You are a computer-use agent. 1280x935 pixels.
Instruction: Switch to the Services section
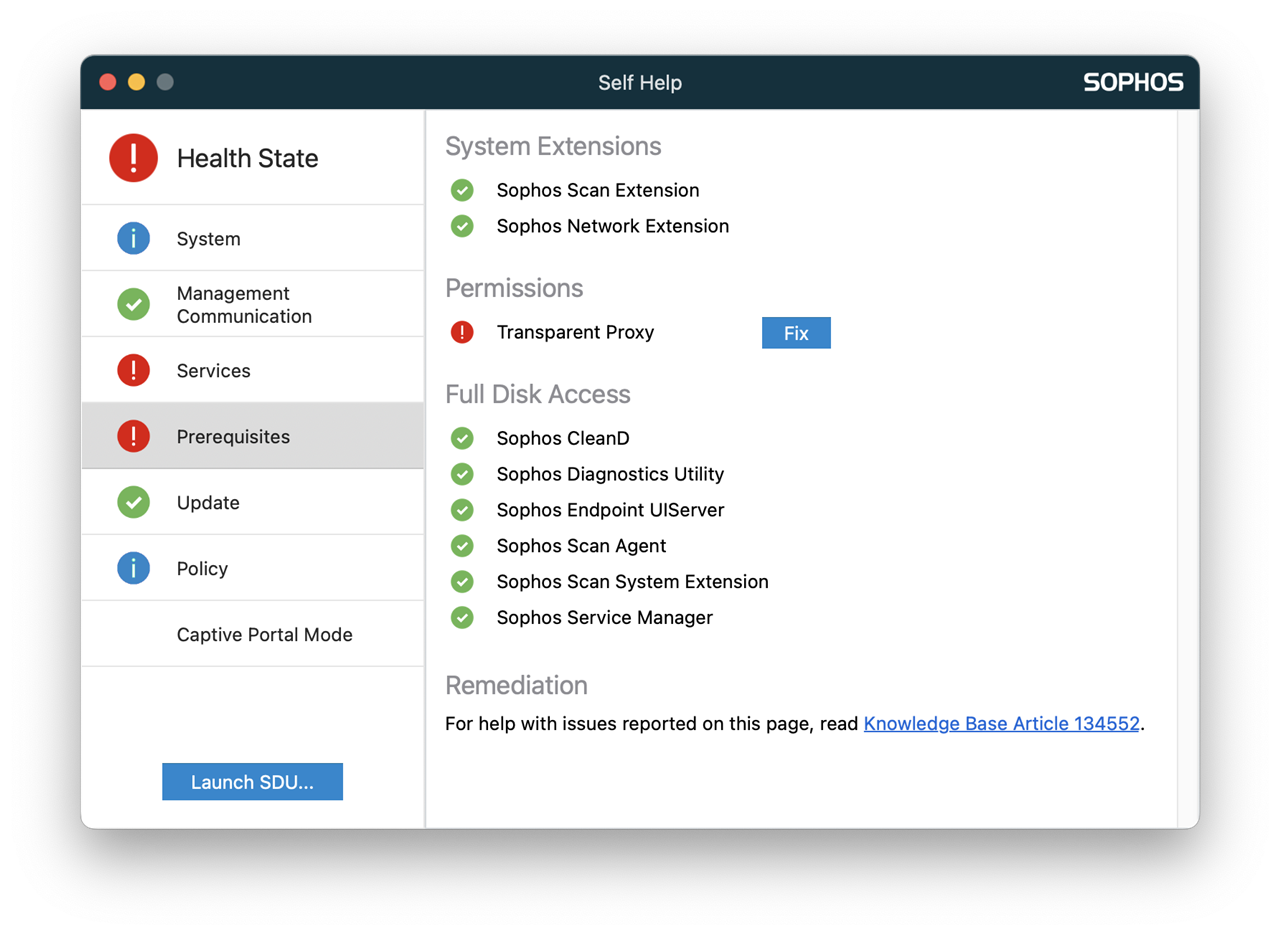[252, 371]
